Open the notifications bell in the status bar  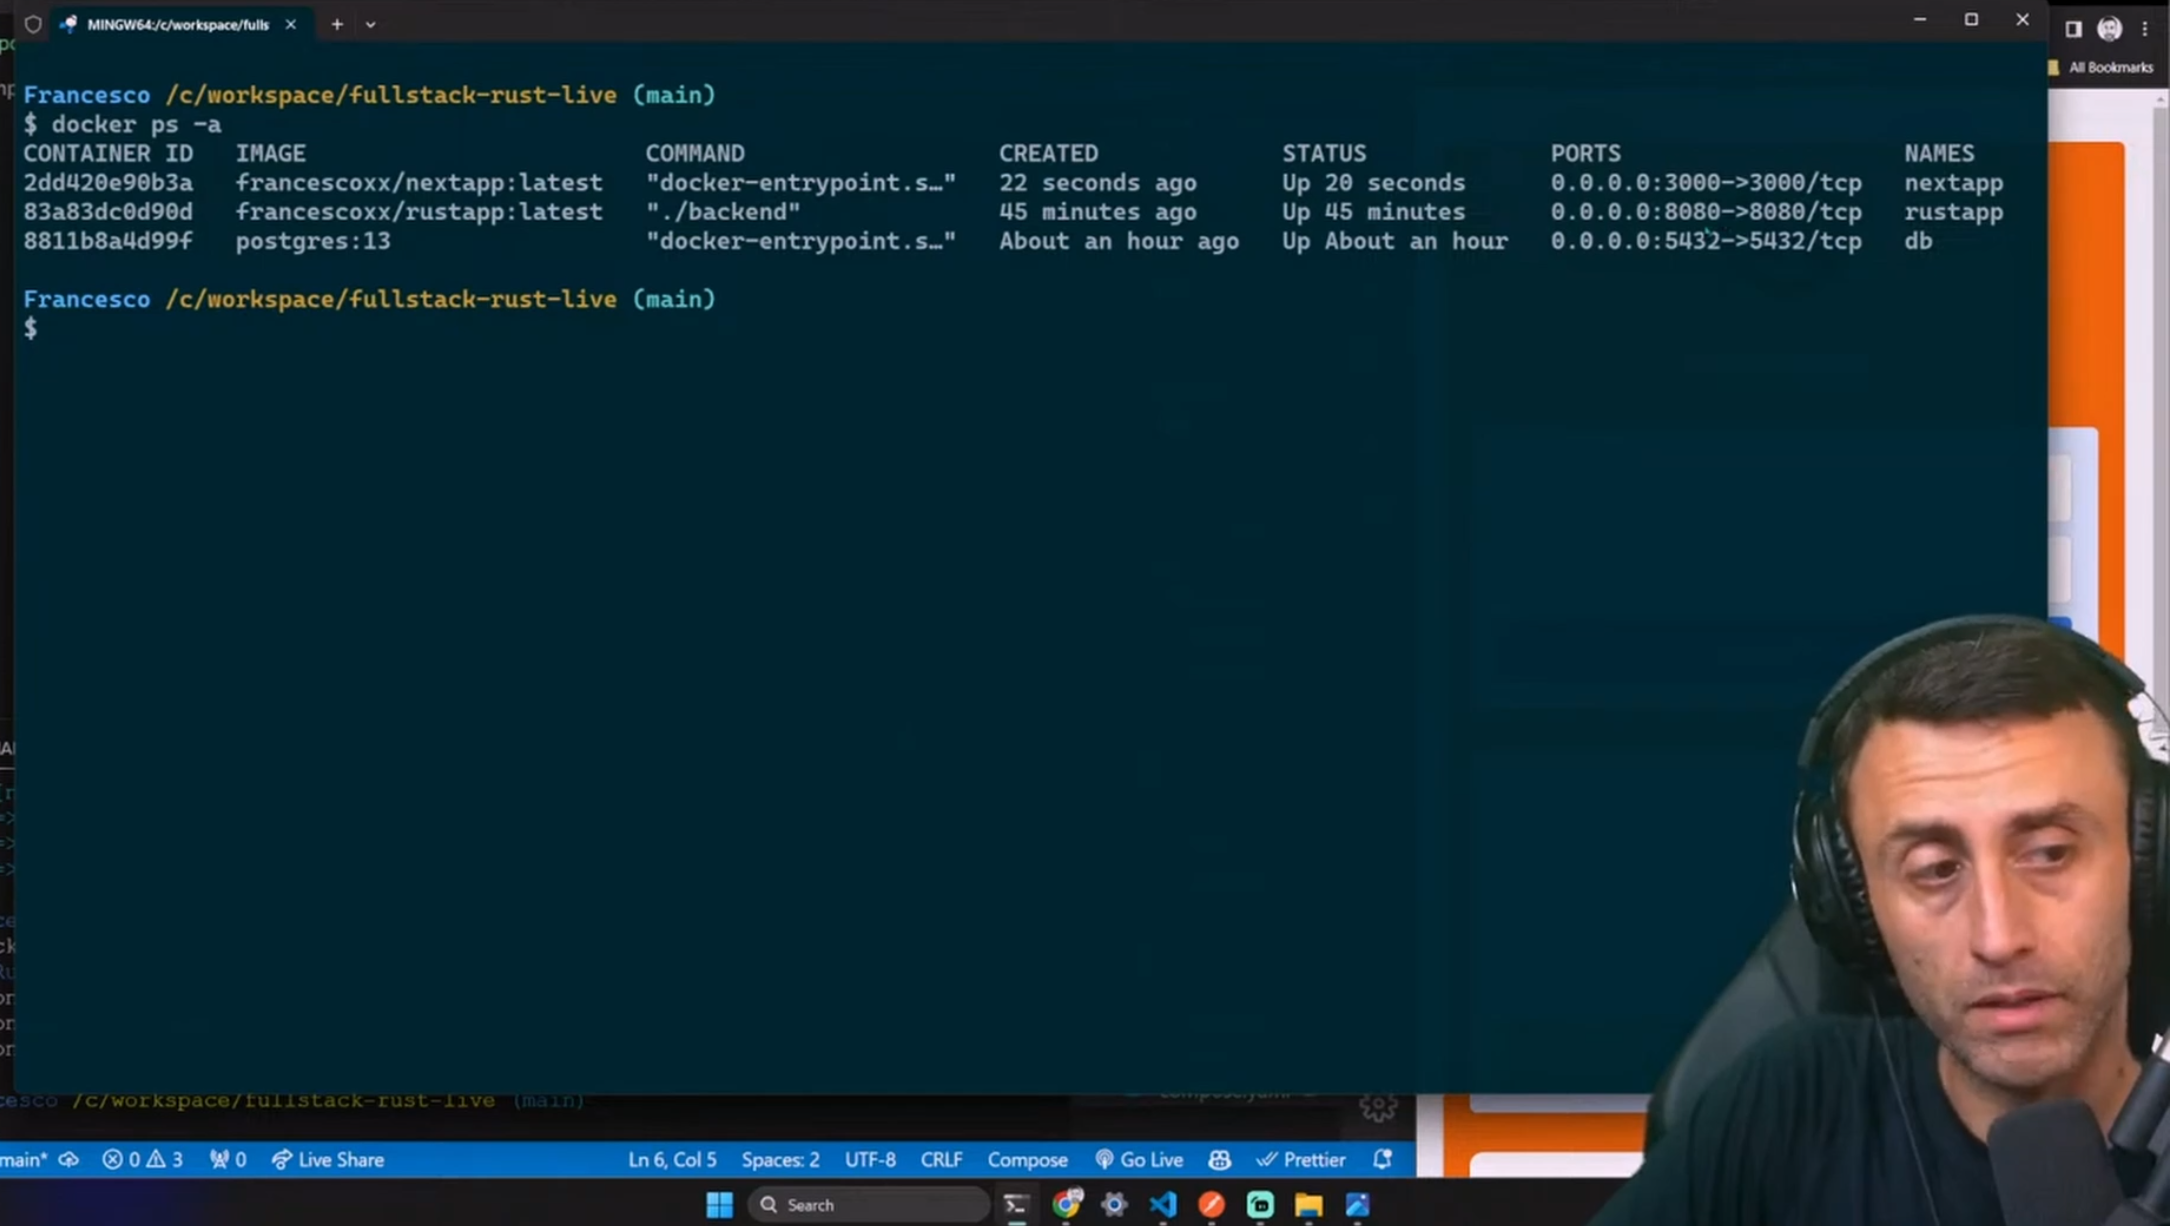1383,1159
